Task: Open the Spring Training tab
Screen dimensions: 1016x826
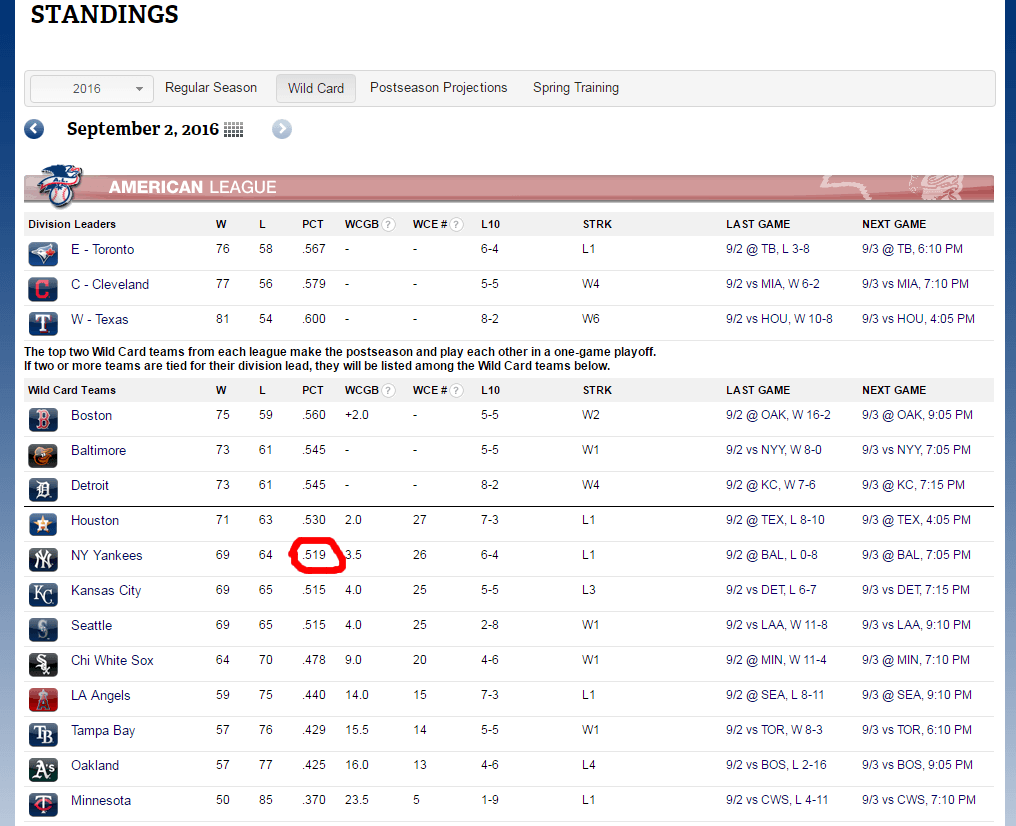Action: pyautogui.click(x=576, y=87)
